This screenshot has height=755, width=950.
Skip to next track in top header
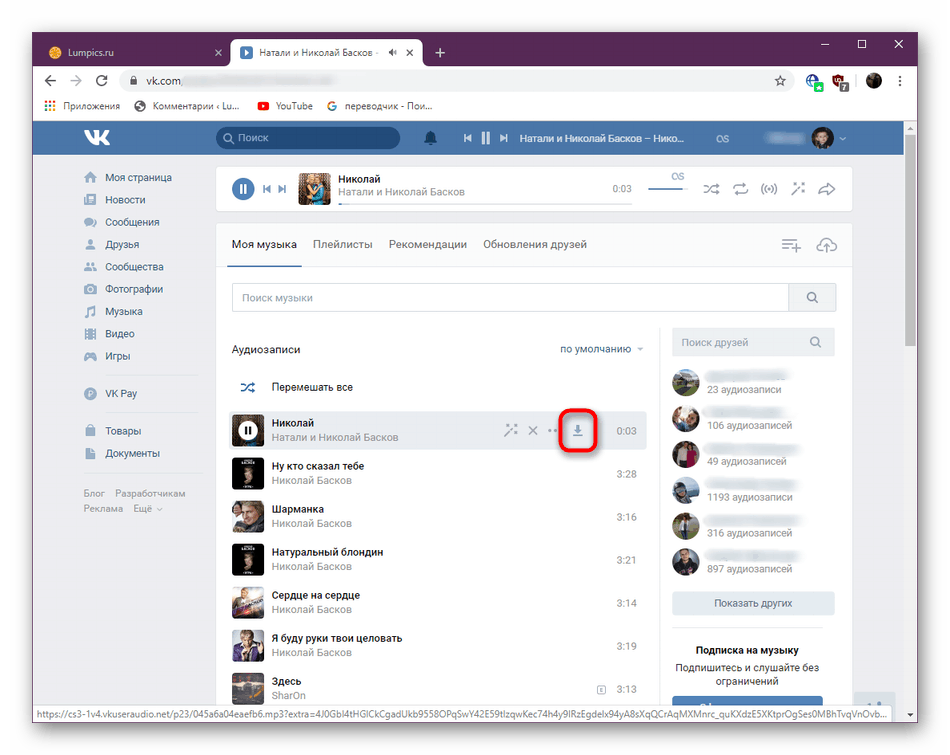pos(503,138)
